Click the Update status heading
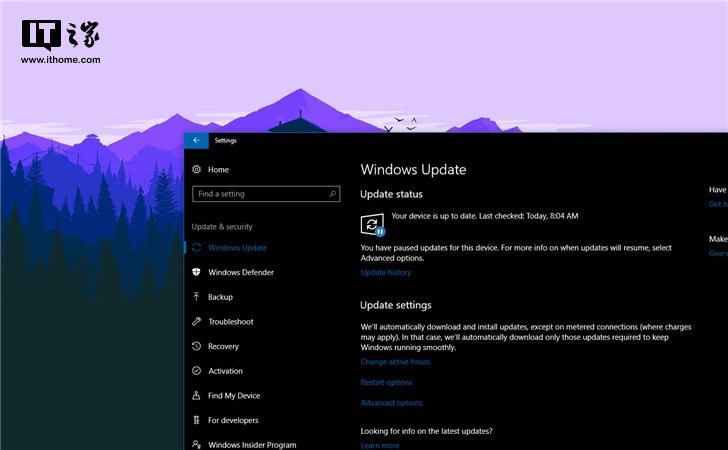Viewport: 728px width, 450px height. pyautogui.click(x=391, y=194)
